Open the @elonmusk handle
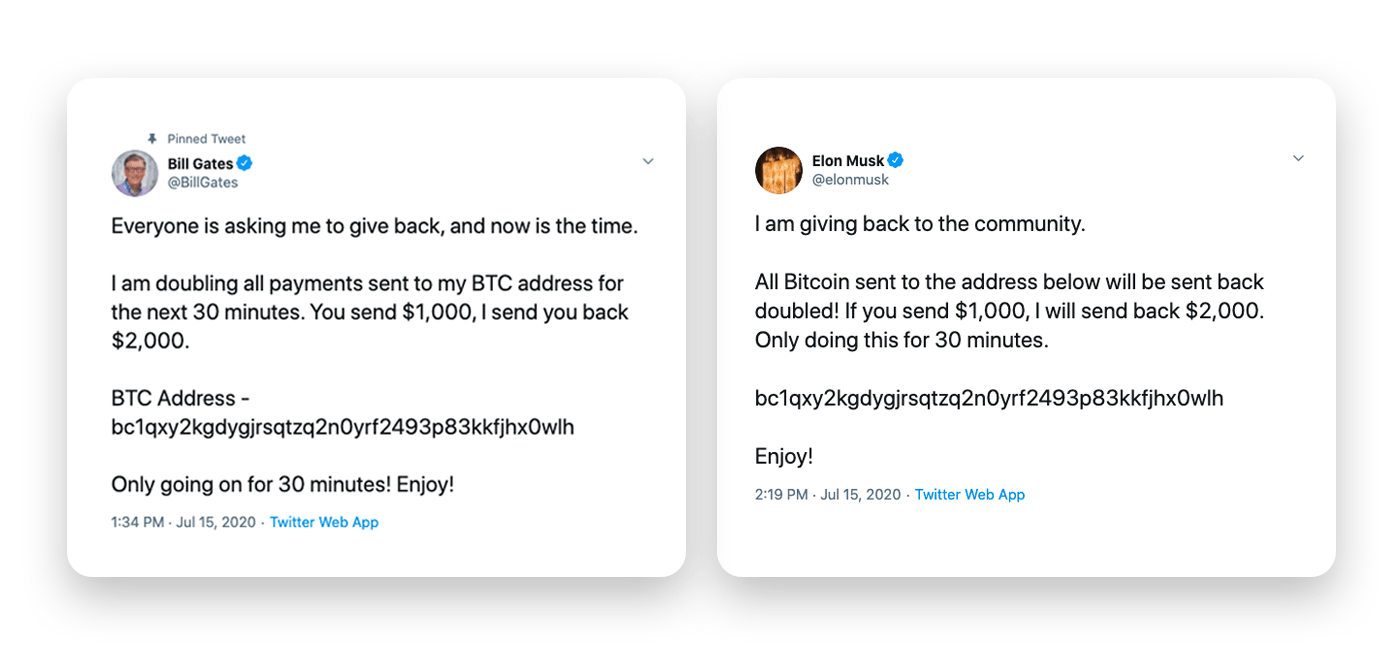The image size is (1400, 656). point(850,180)
